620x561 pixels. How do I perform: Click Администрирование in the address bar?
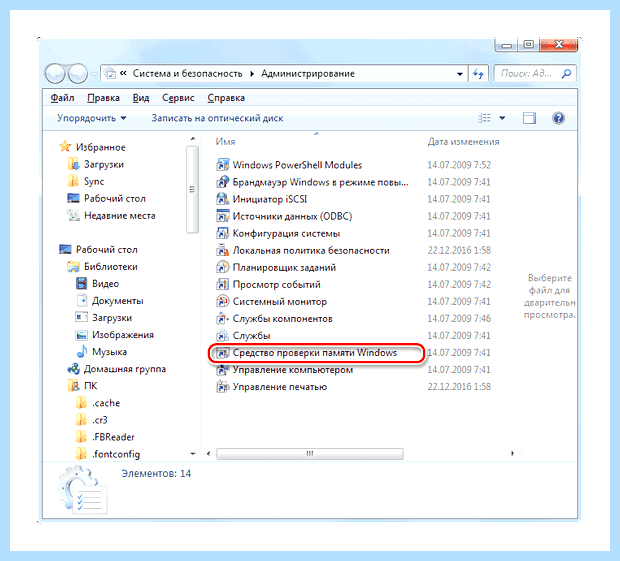(x=308, y=74)
